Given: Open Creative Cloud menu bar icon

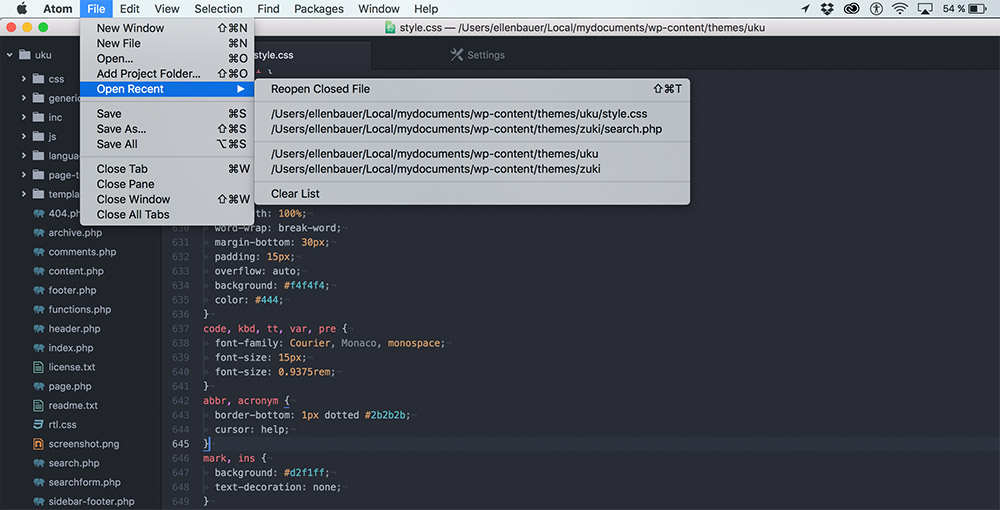Looking at the screenshot, I should pyautogui.click(x=851, y=9).
